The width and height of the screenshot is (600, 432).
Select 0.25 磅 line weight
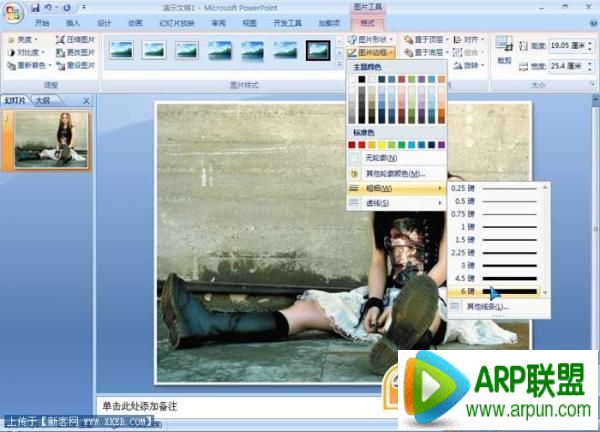tap(495, 188)
